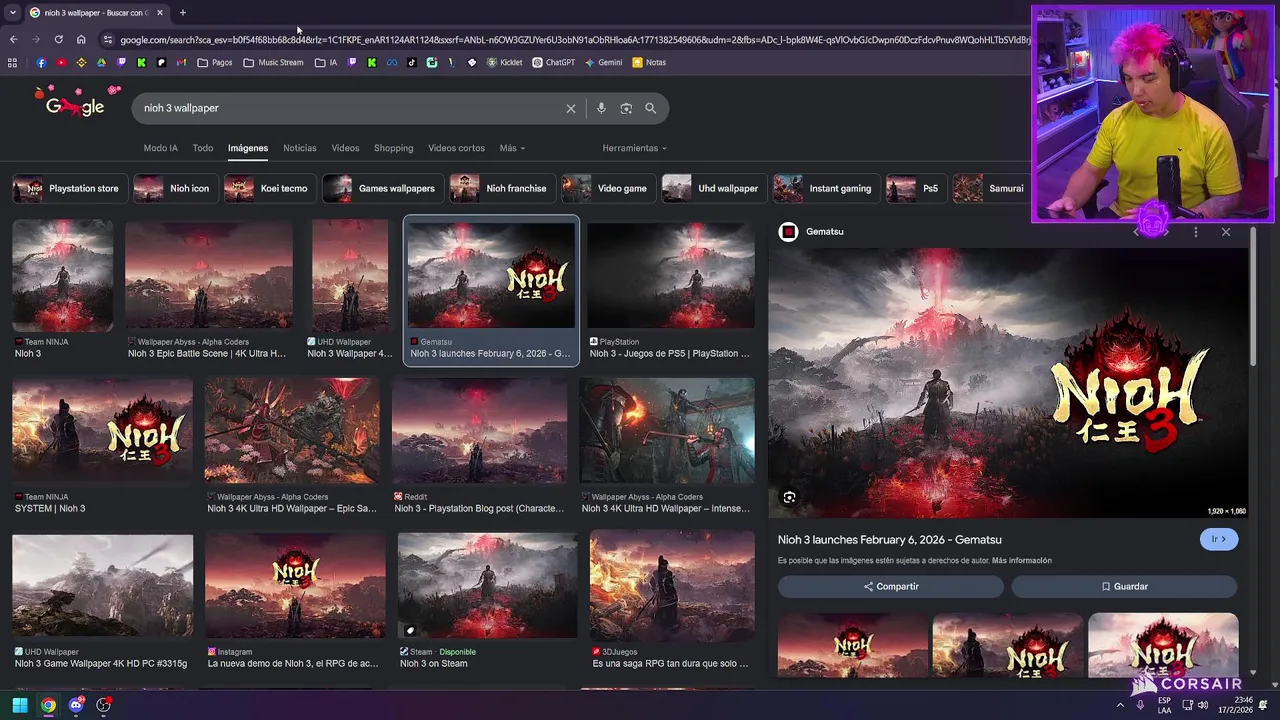1280x720 pixels.
Task: Open the Gmail bookmark icon
Action: 181,62
